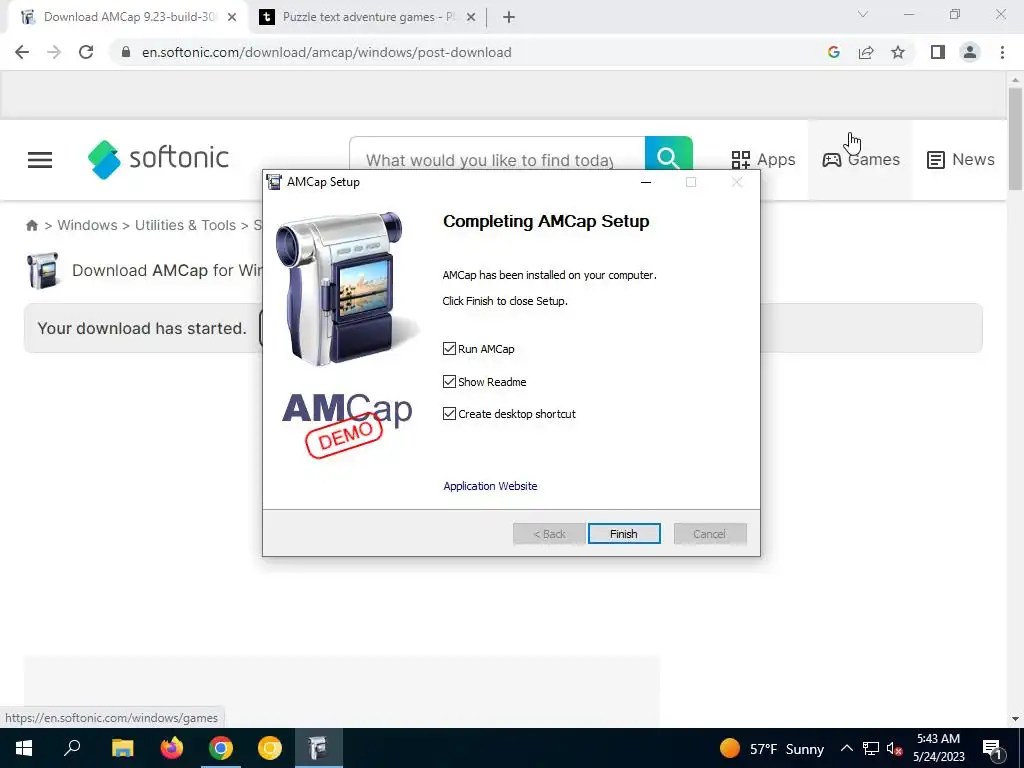Image resolution: width=1024 pixels, height=768 pixels.
Task: Open weather widget showing 57°F Sunny
Action: click(771, 748)
